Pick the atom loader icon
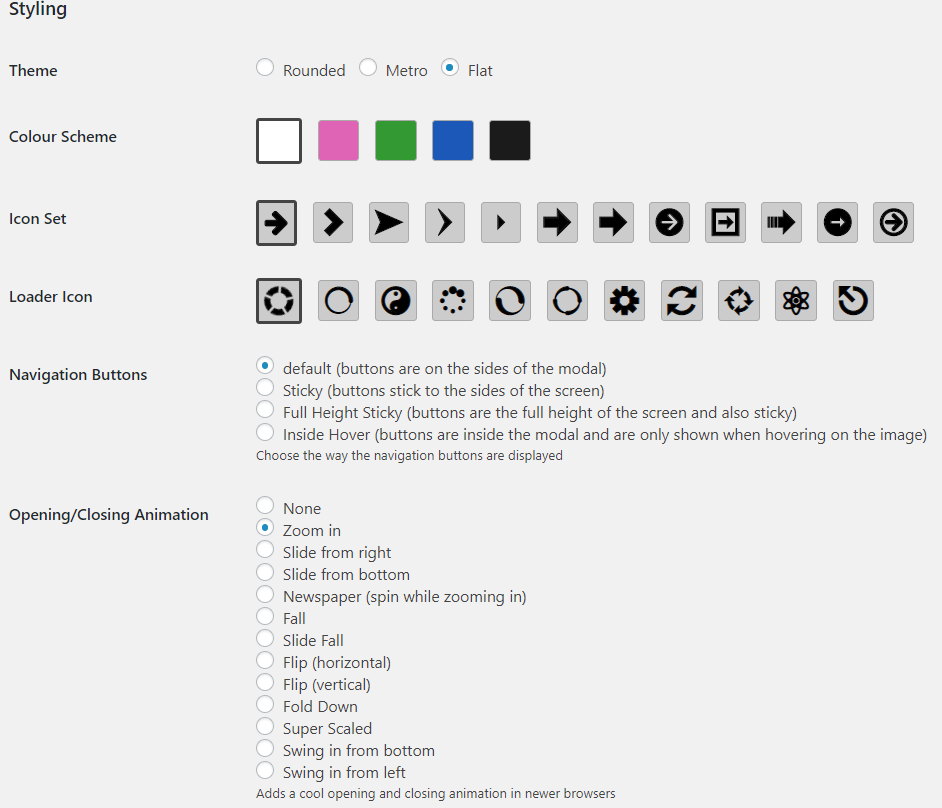Screen dimensions: 942x808 coord(796,300)
